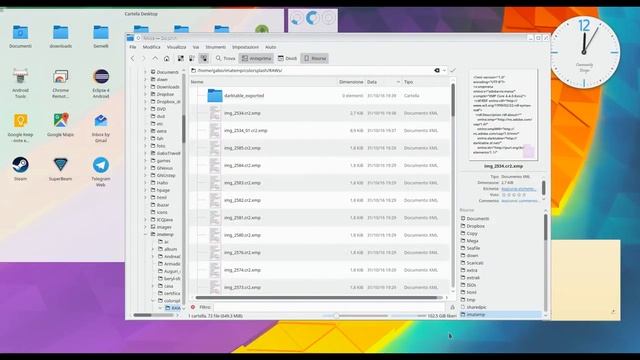640x360 pixels.
Task: Click the Commento add-comment link
Action: (519, 201)
